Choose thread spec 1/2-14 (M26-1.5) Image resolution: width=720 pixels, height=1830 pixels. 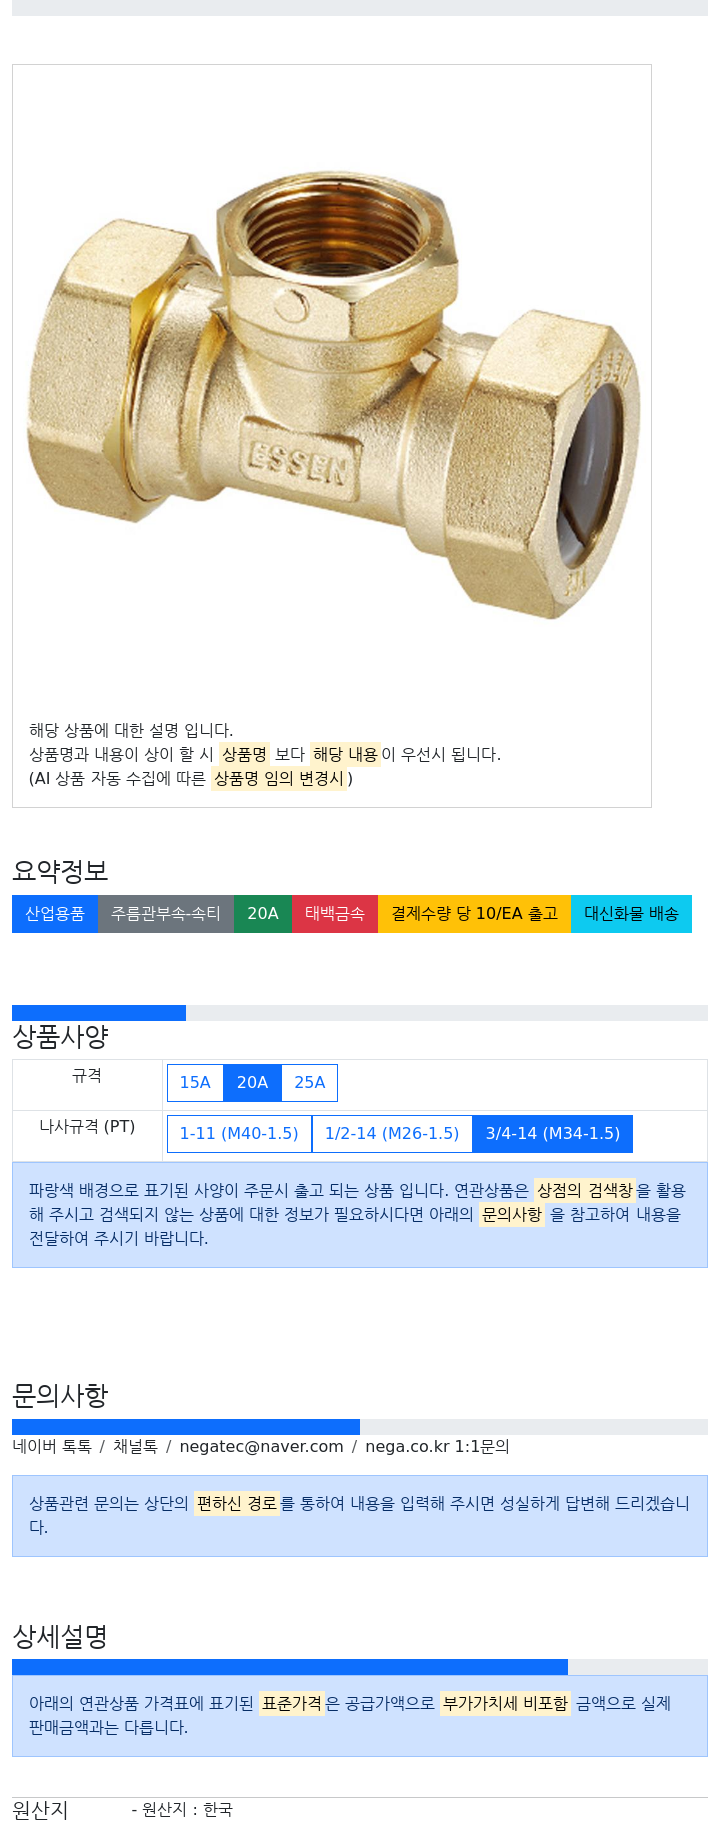tap(392, 1134)
